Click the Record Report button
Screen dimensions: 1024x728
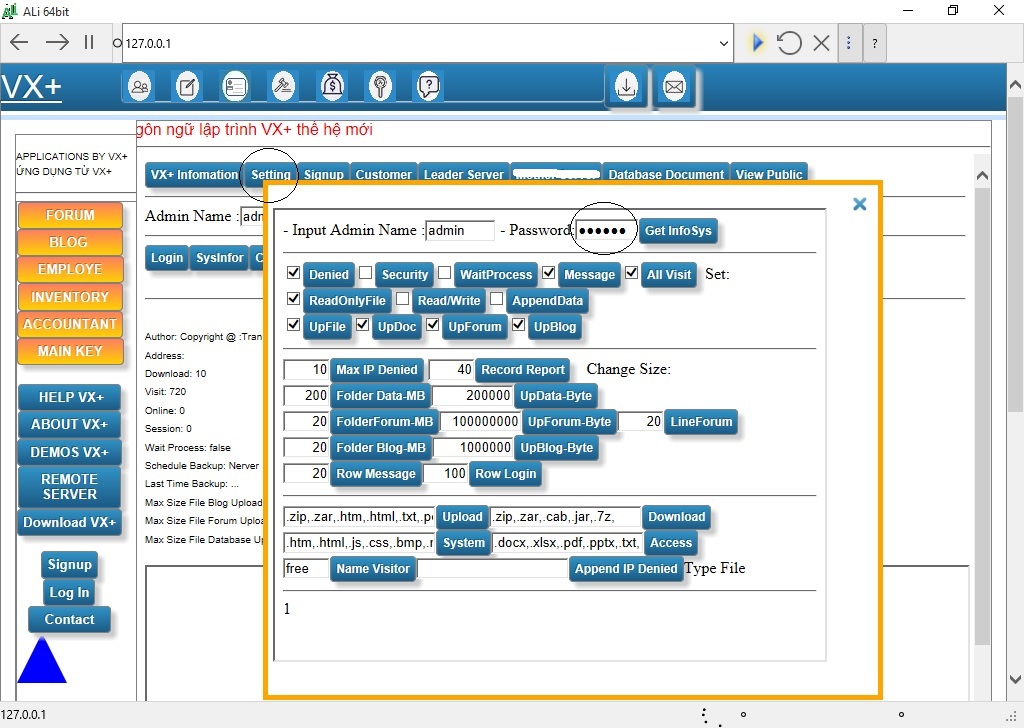(x=522, y=370)
